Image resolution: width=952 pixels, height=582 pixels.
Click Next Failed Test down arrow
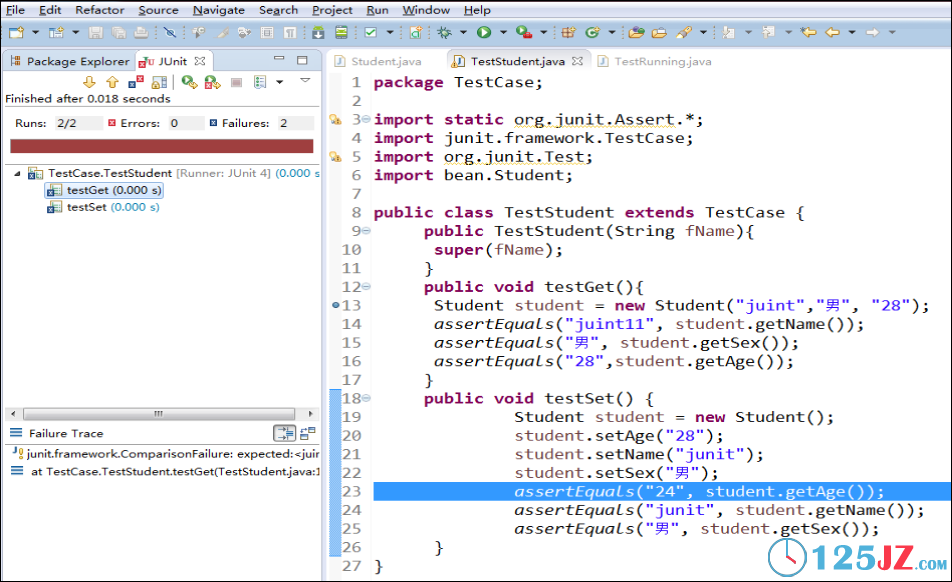[x=89, y=82]
